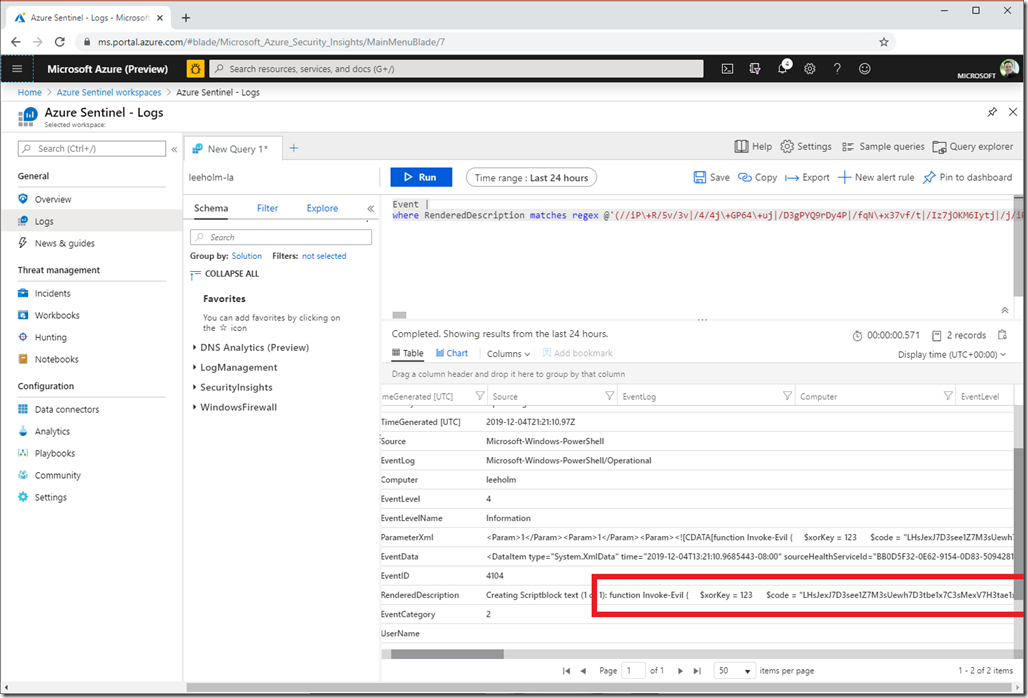Click the schema Search field
This screenshot has height=698, width=1028.
pos(281,237)
